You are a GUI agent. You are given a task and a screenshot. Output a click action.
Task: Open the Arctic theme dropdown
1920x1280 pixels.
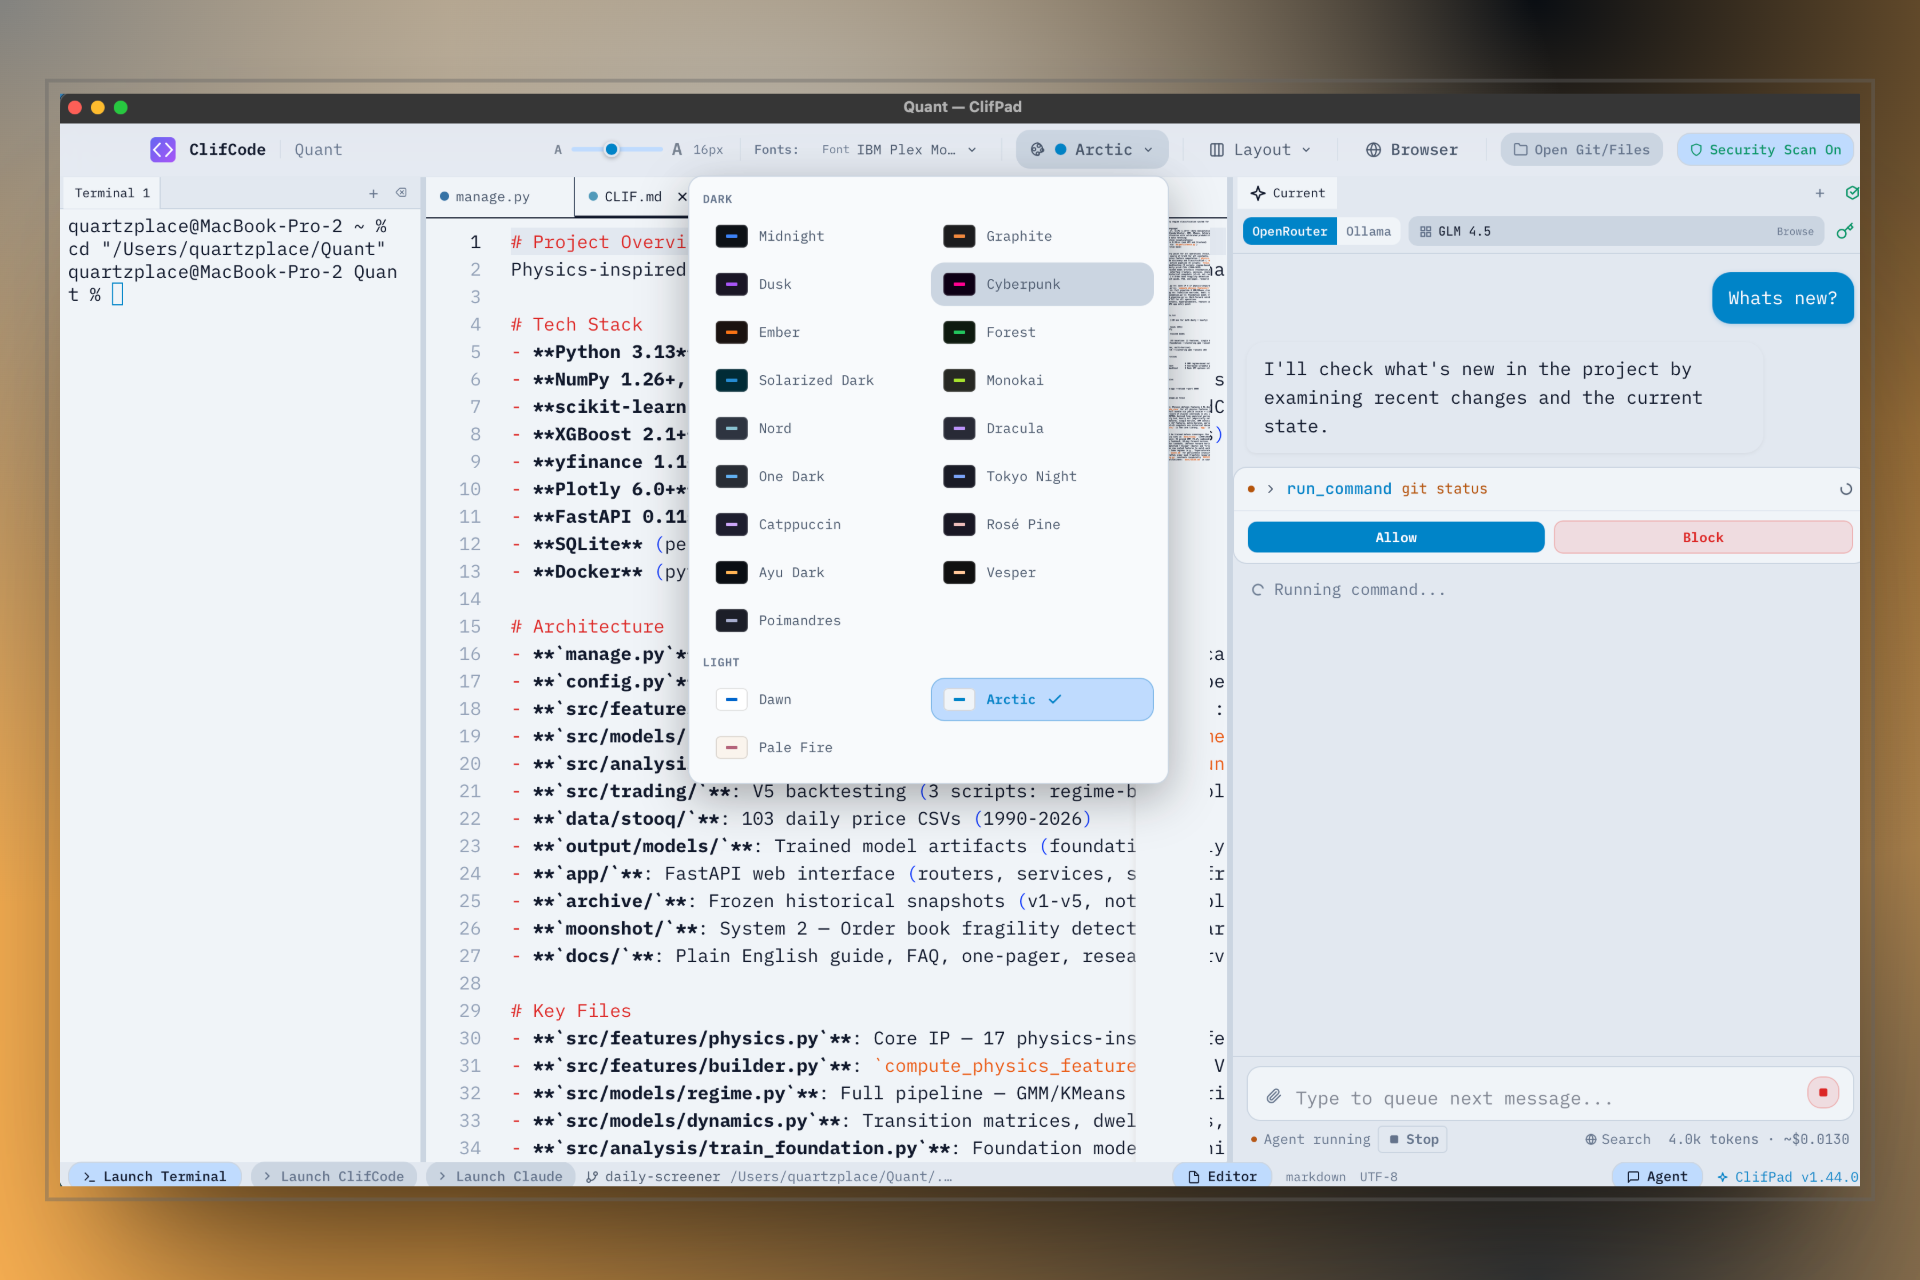[1092, 149]
